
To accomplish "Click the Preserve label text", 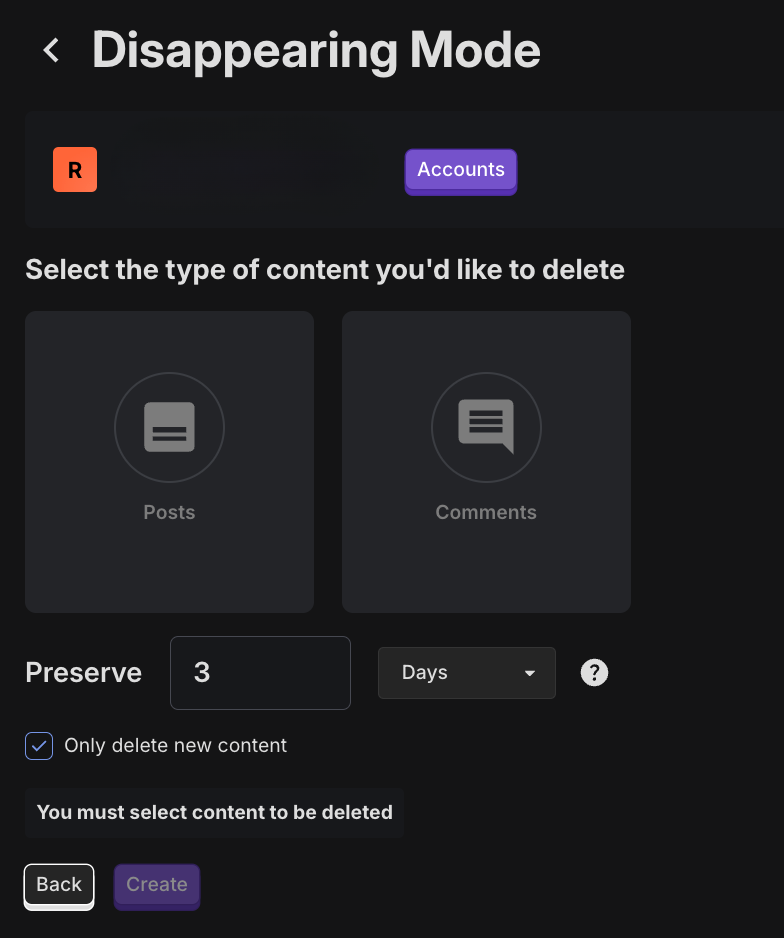I will point(83,673).
